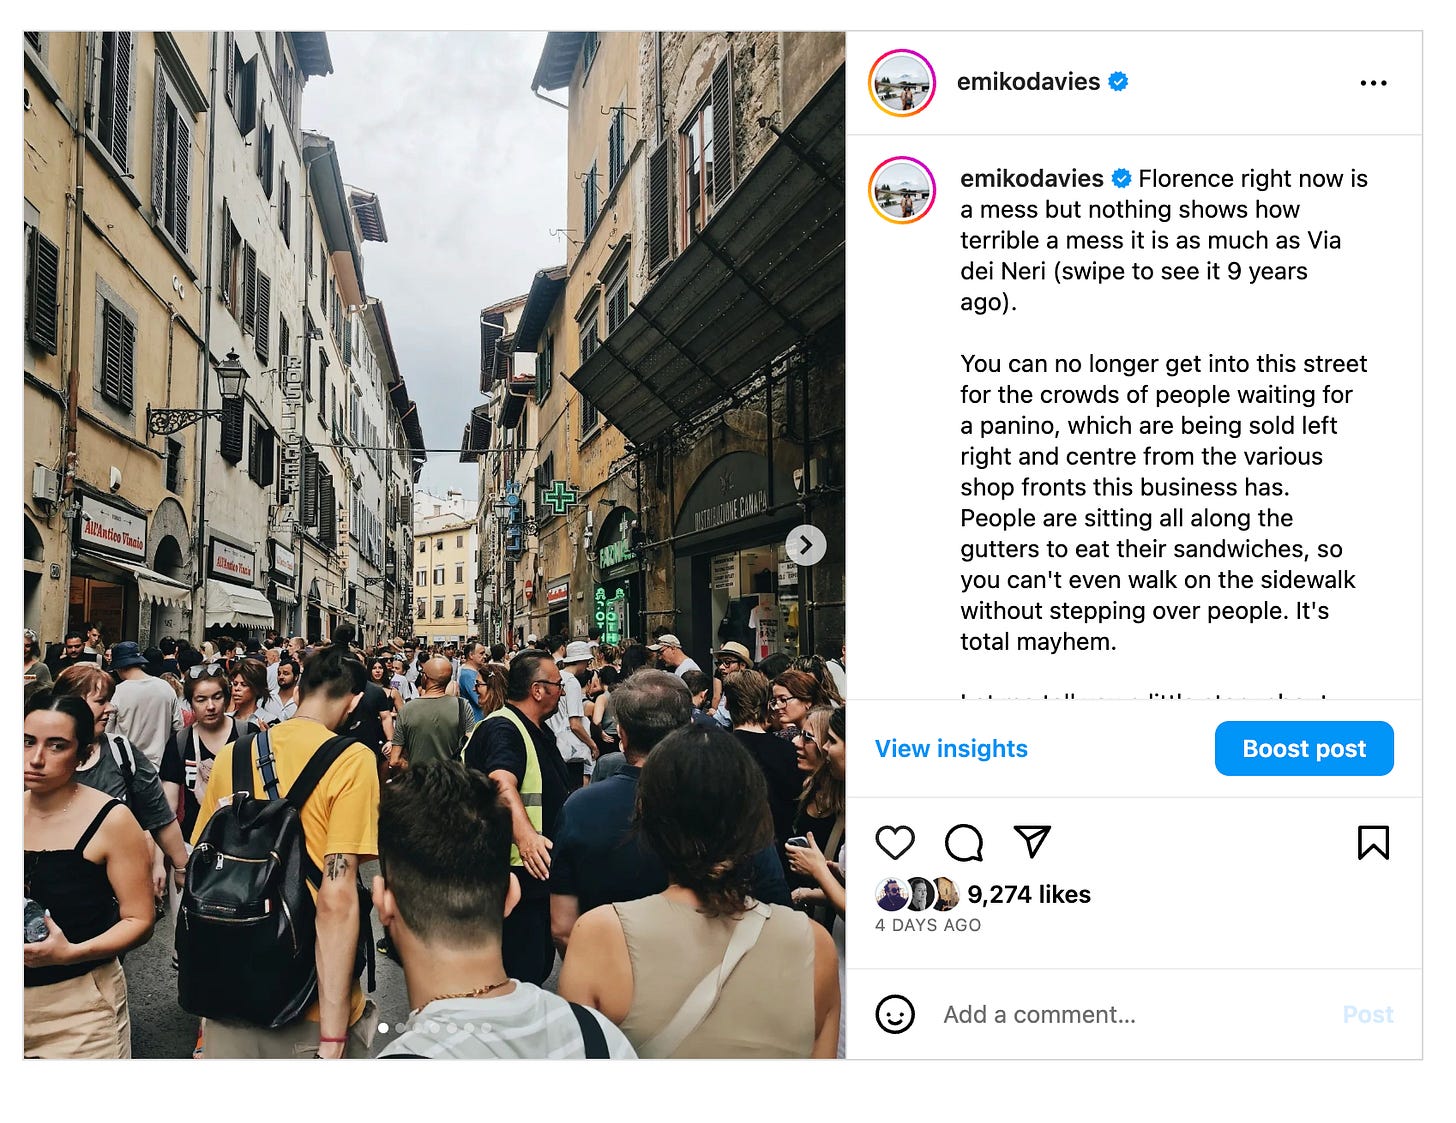The width and height of the screenshot is (1456, 1123).
Task: Click the Post comment button
Action: click(1368, 1014)
